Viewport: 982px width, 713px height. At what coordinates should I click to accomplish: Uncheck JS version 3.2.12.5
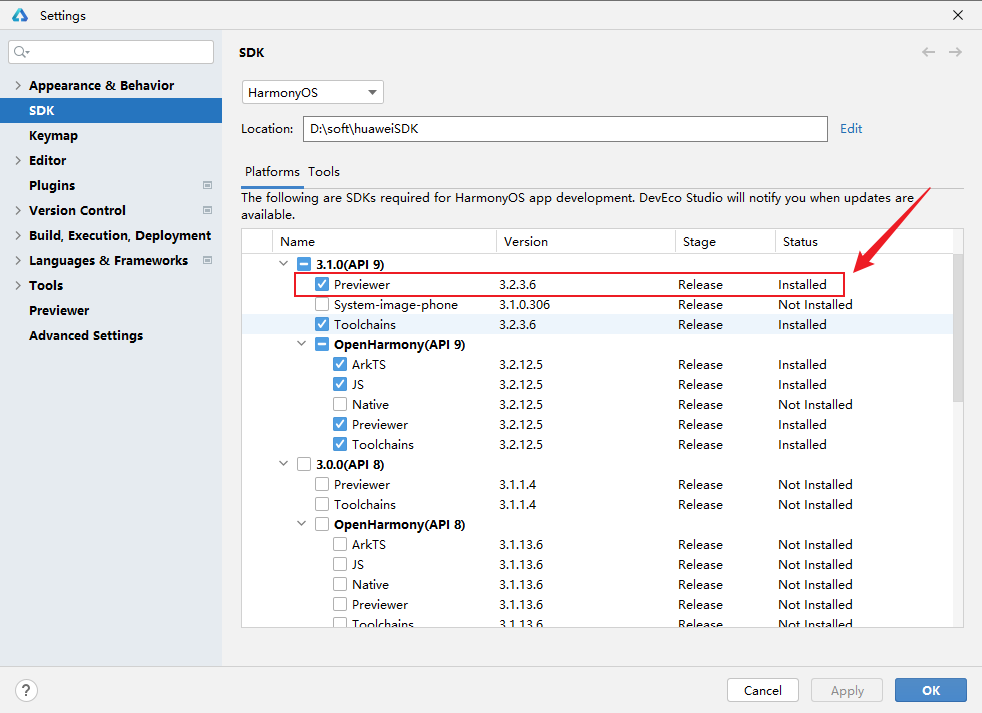[x=340, y=385]
